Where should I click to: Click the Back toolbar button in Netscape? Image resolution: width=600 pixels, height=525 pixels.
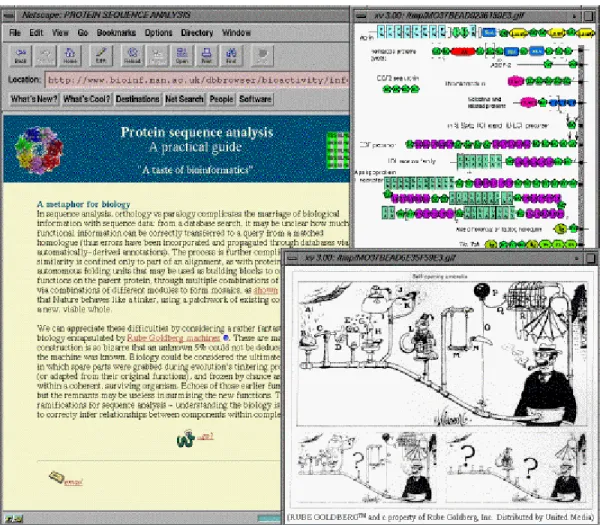tap(21, 56)
